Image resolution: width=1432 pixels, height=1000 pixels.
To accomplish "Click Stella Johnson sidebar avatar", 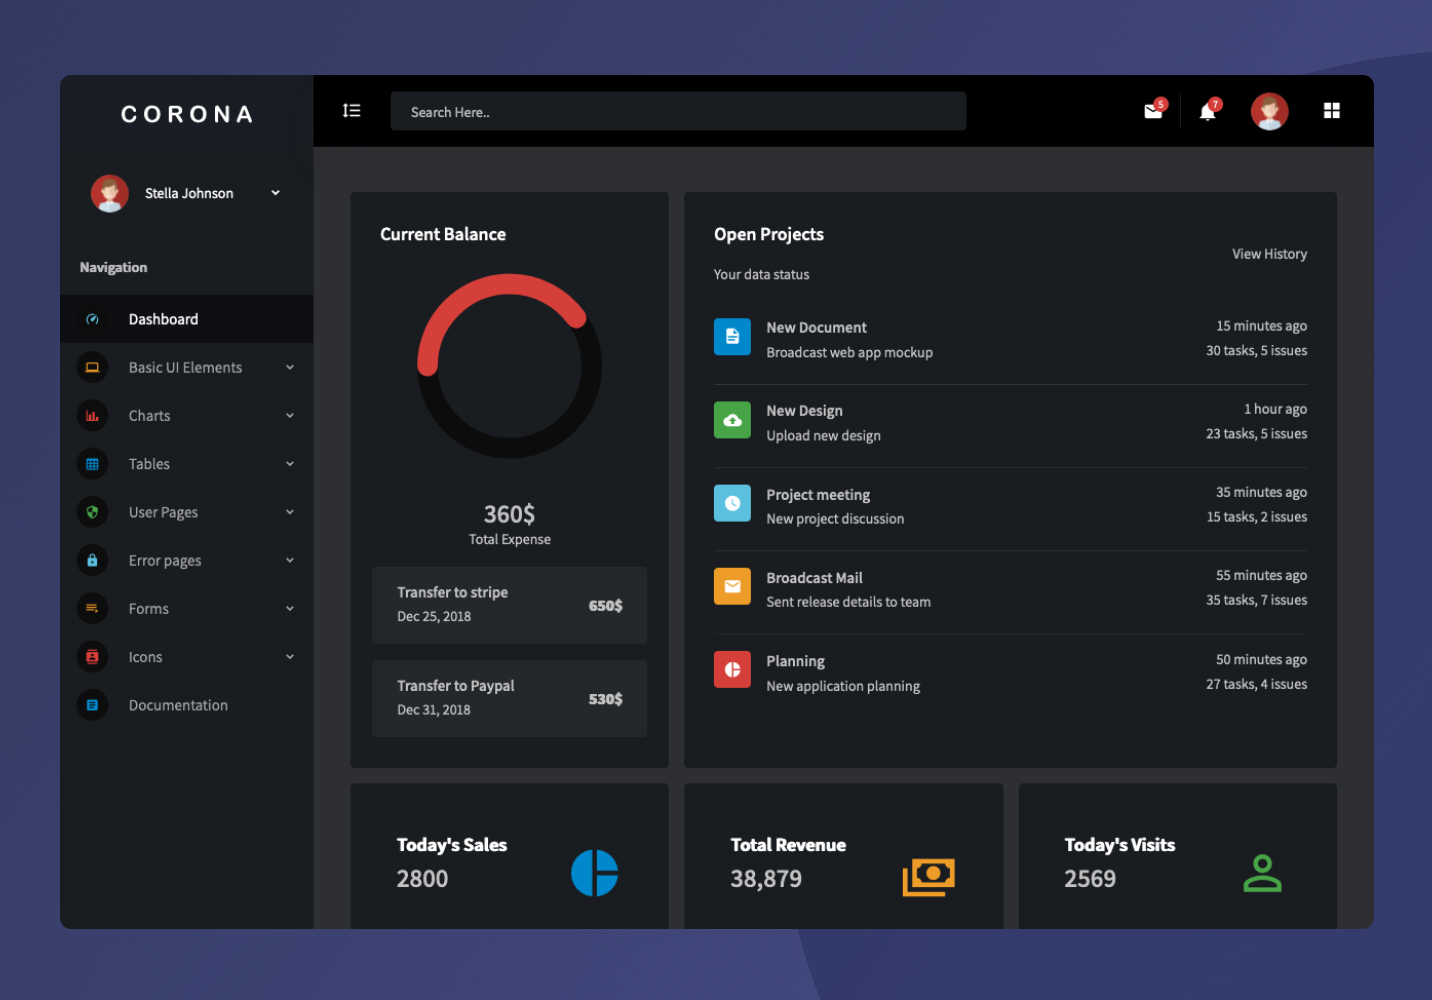I will point(110,193).
